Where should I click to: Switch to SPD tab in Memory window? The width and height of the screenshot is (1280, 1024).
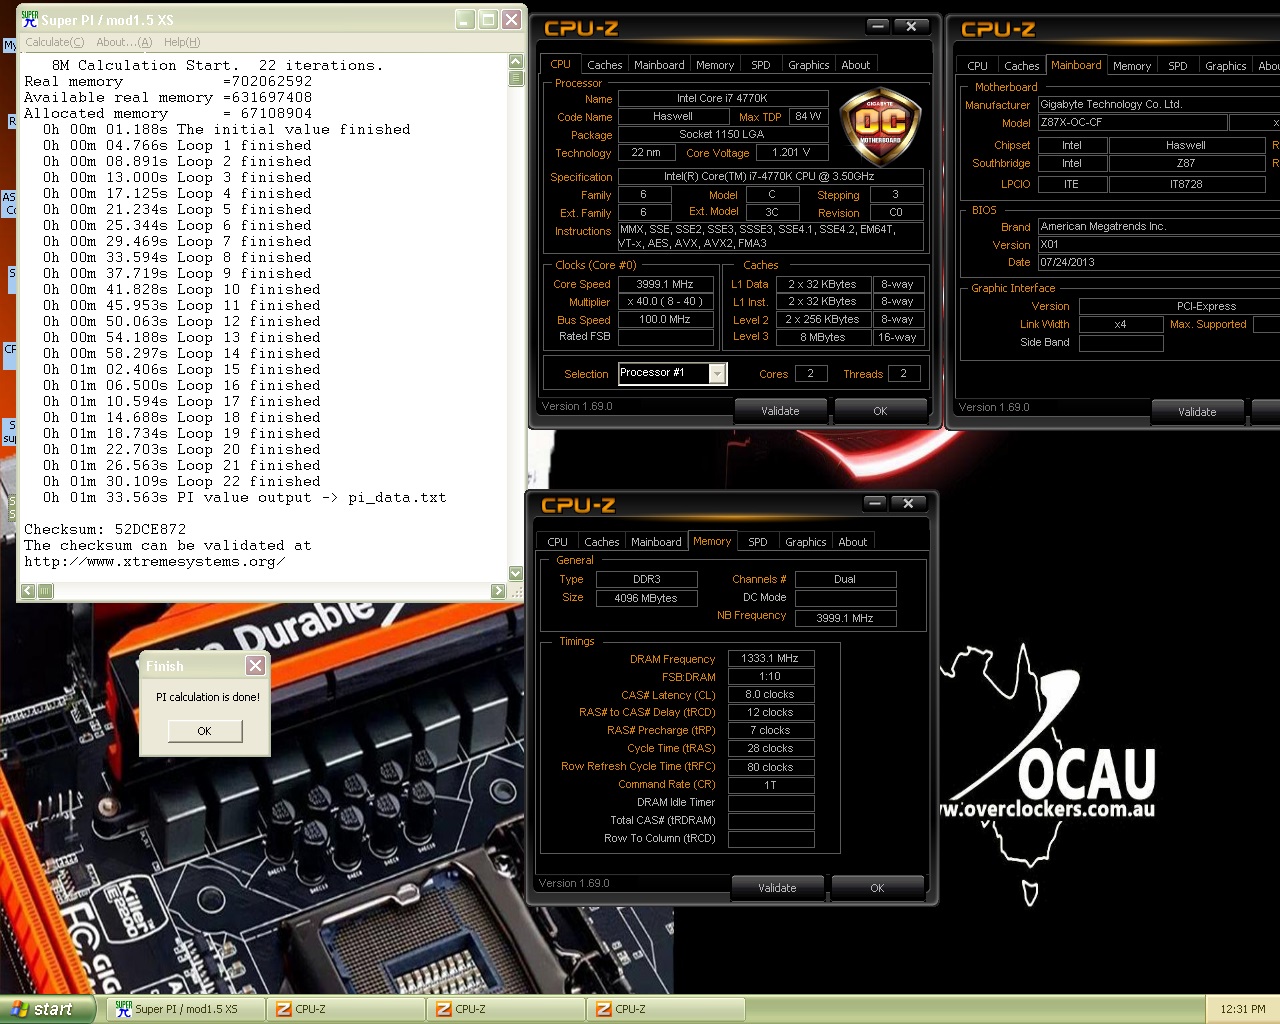758,542
